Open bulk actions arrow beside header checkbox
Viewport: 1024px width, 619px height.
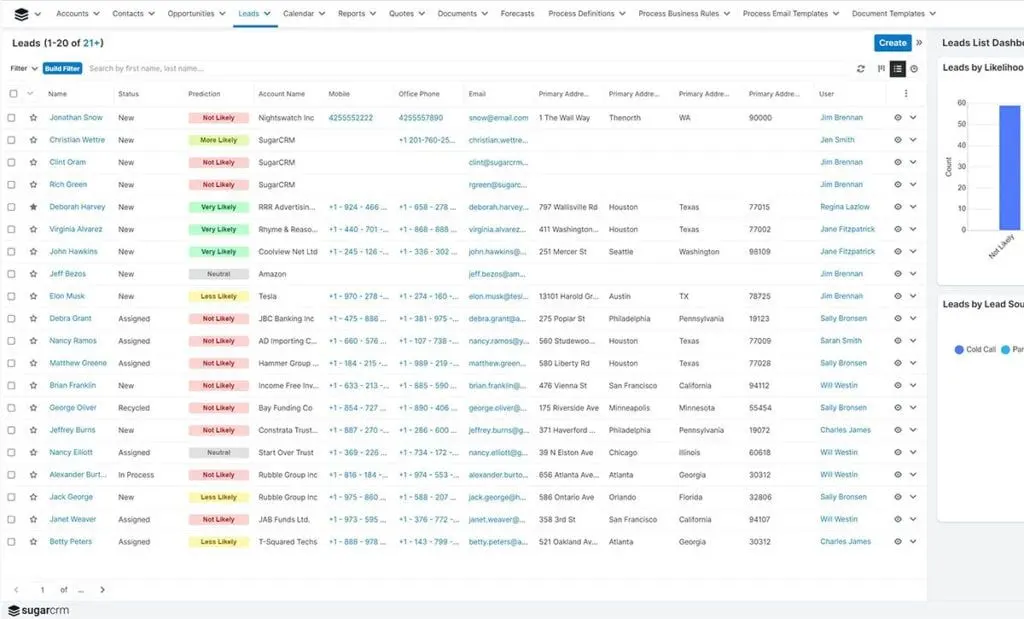[x=30, y=93]
